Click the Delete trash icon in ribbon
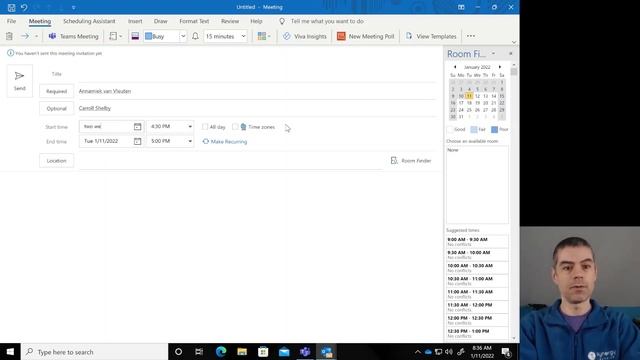 click(x=9, y=36)
